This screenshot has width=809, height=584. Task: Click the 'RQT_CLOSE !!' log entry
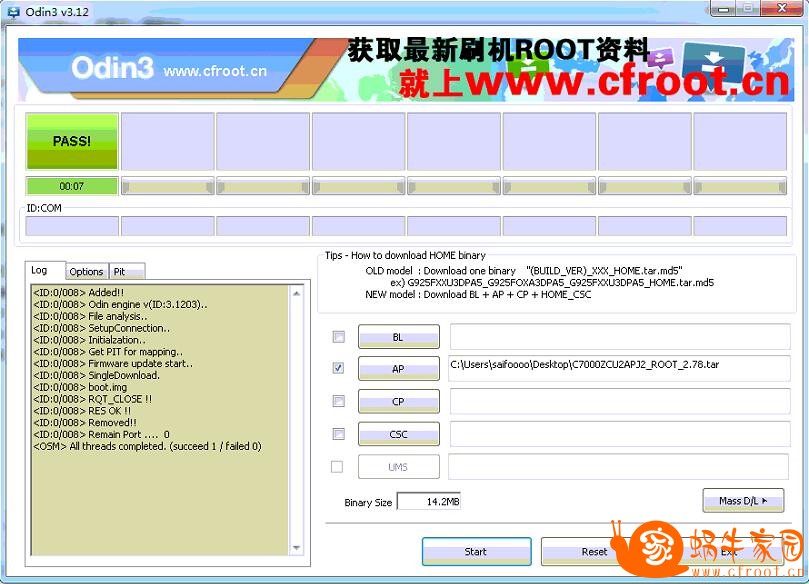(93, 399)
